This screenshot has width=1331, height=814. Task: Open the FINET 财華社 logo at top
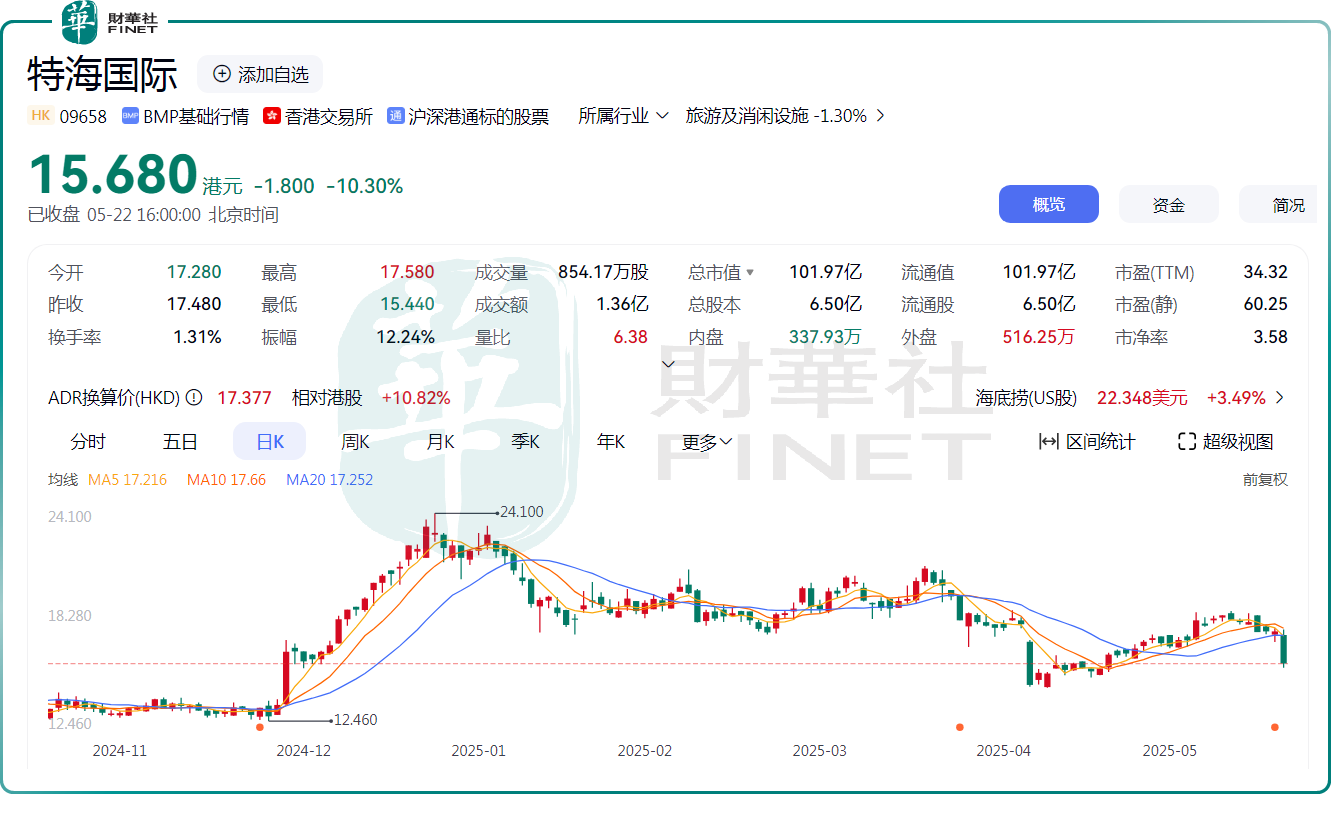click(109, 22)
